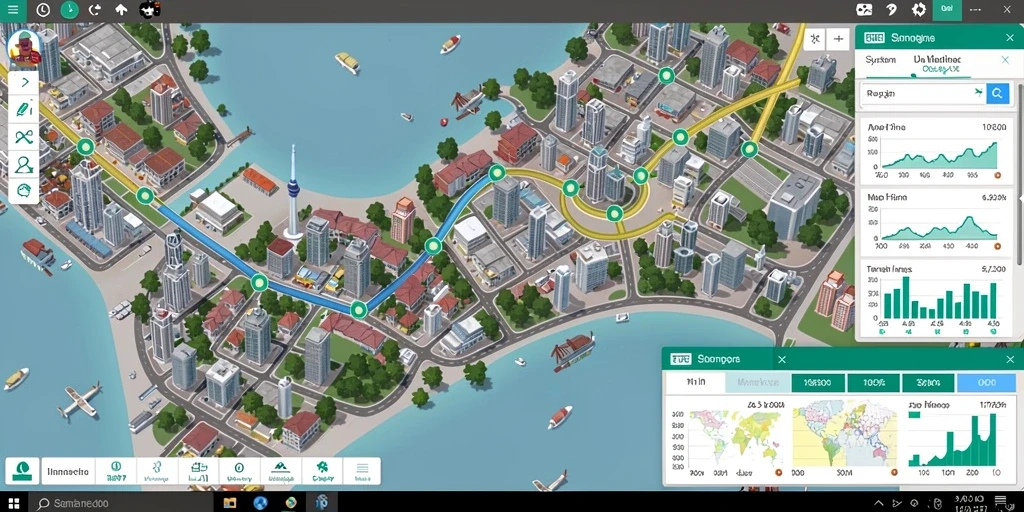
Task: Click the piggy bank icon in sidebar
Action: point(24,190)
